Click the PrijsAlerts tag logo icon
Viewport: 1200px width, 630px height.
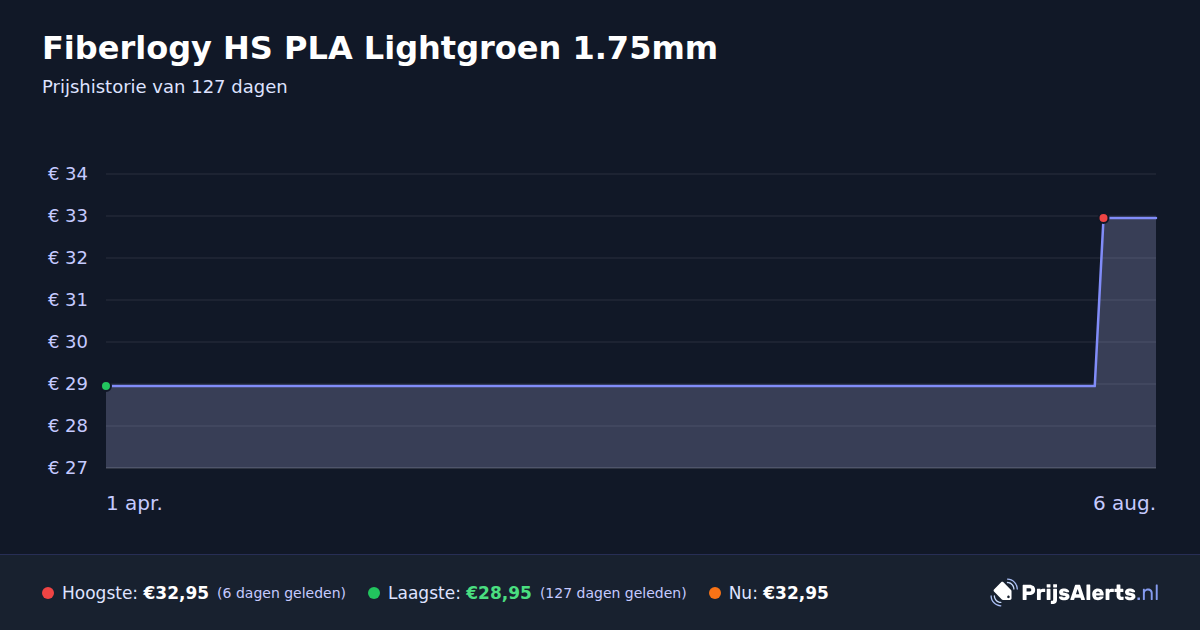[x=1003, y=593]
